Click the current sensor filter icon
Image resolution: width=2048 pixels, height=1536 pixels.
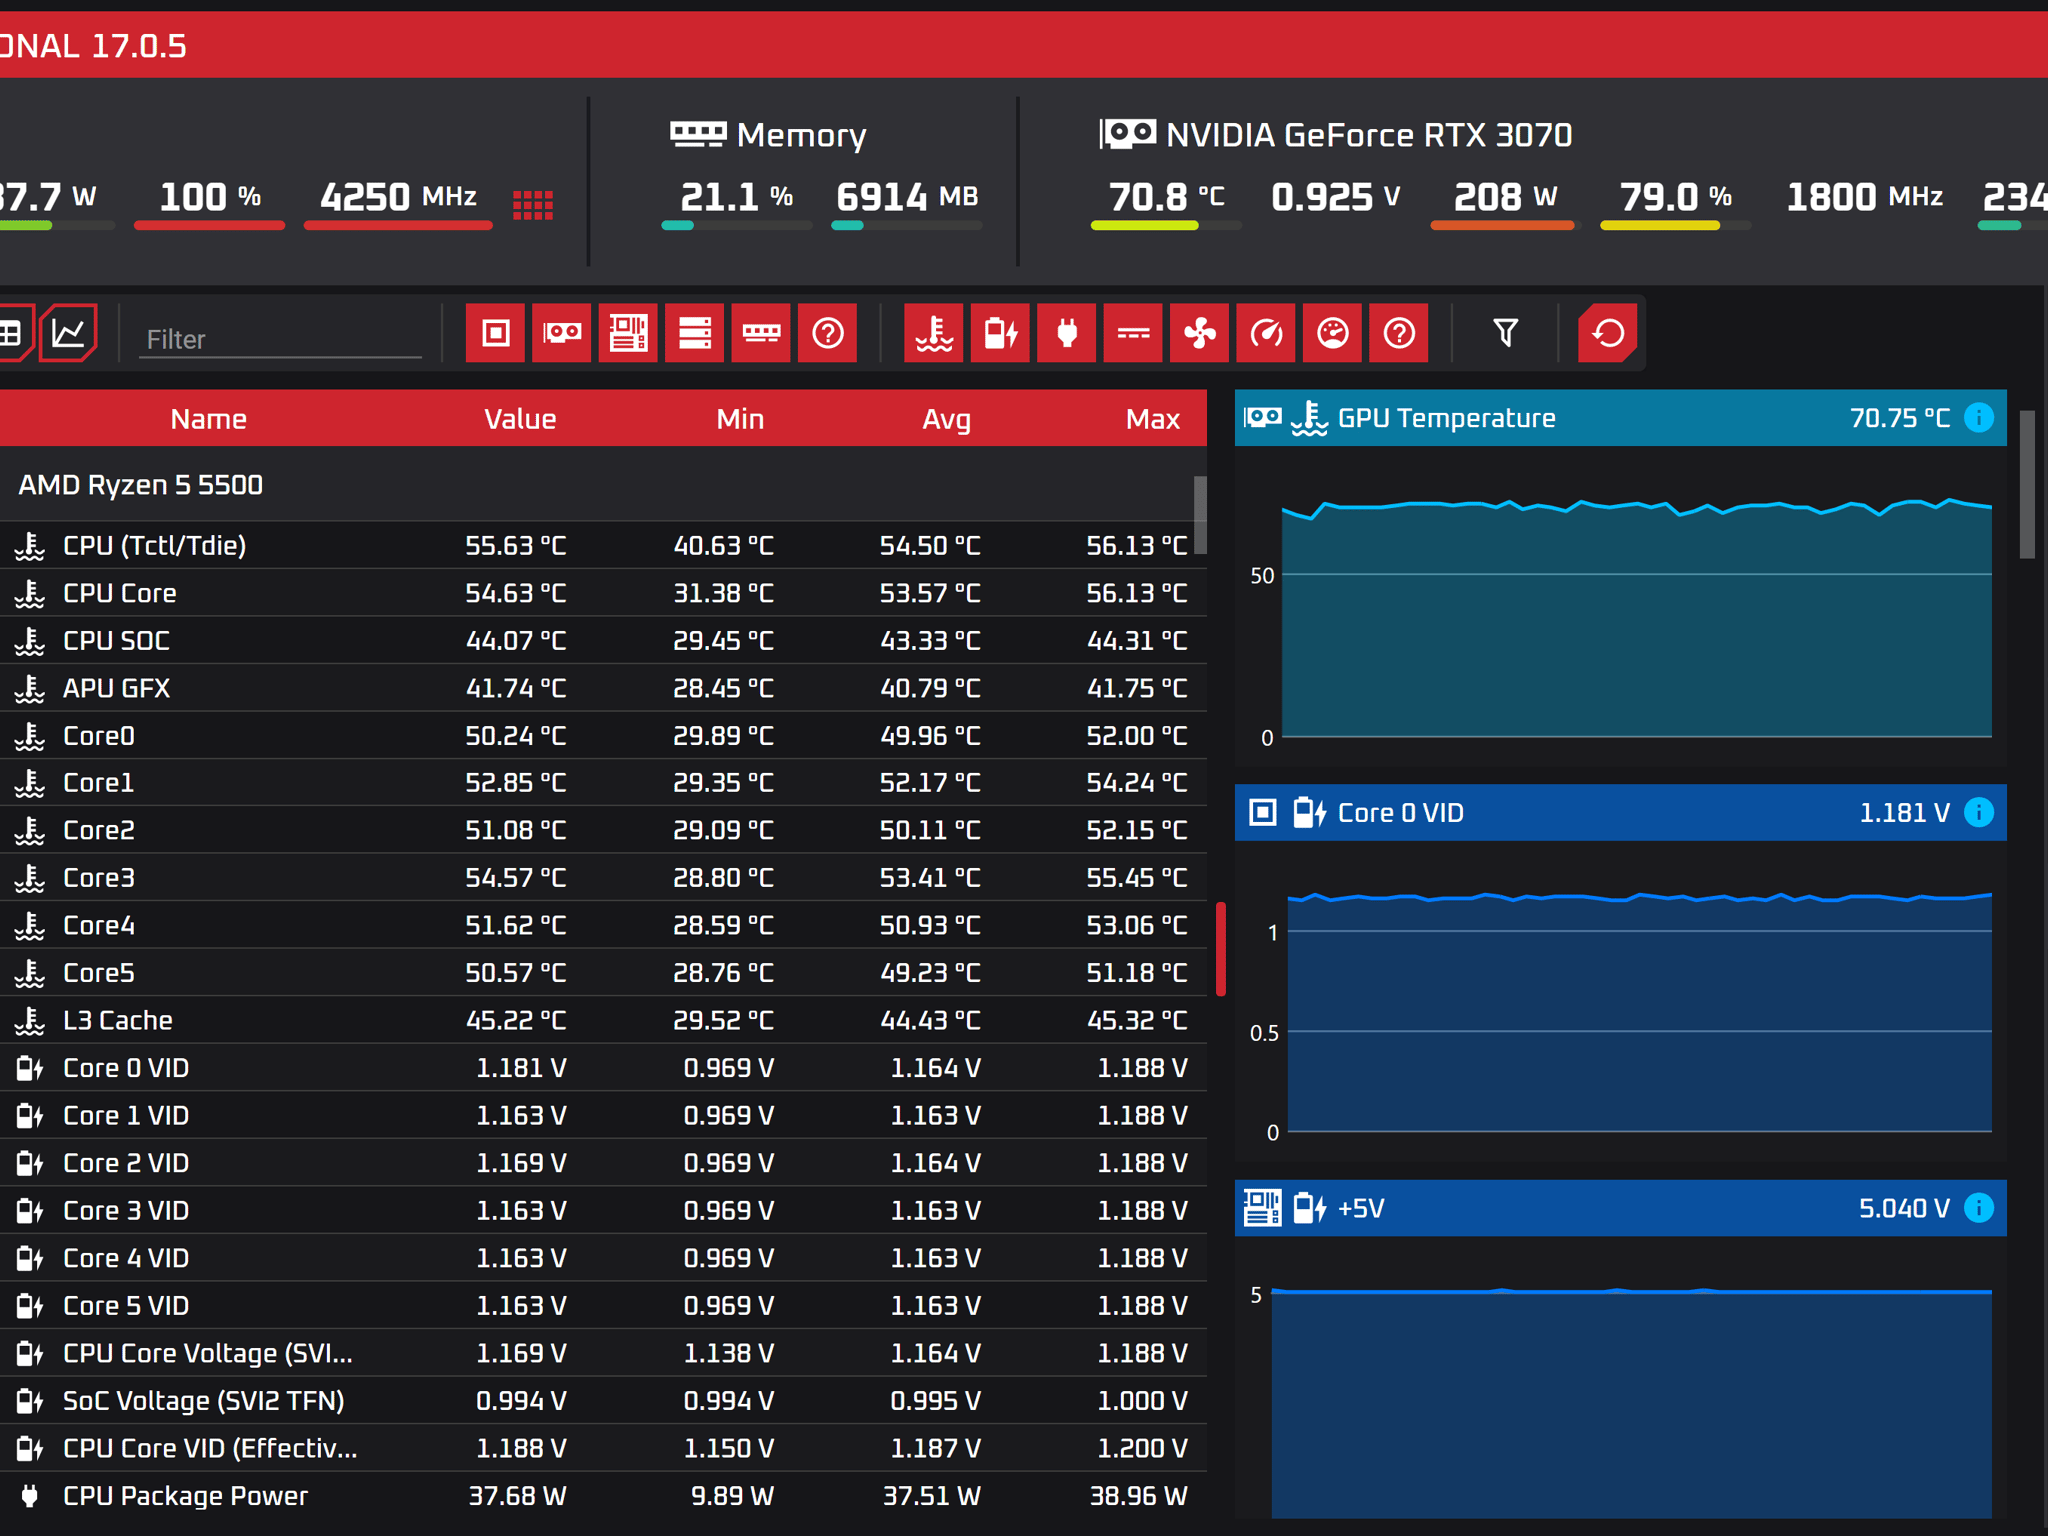[x=1134, y=333]
